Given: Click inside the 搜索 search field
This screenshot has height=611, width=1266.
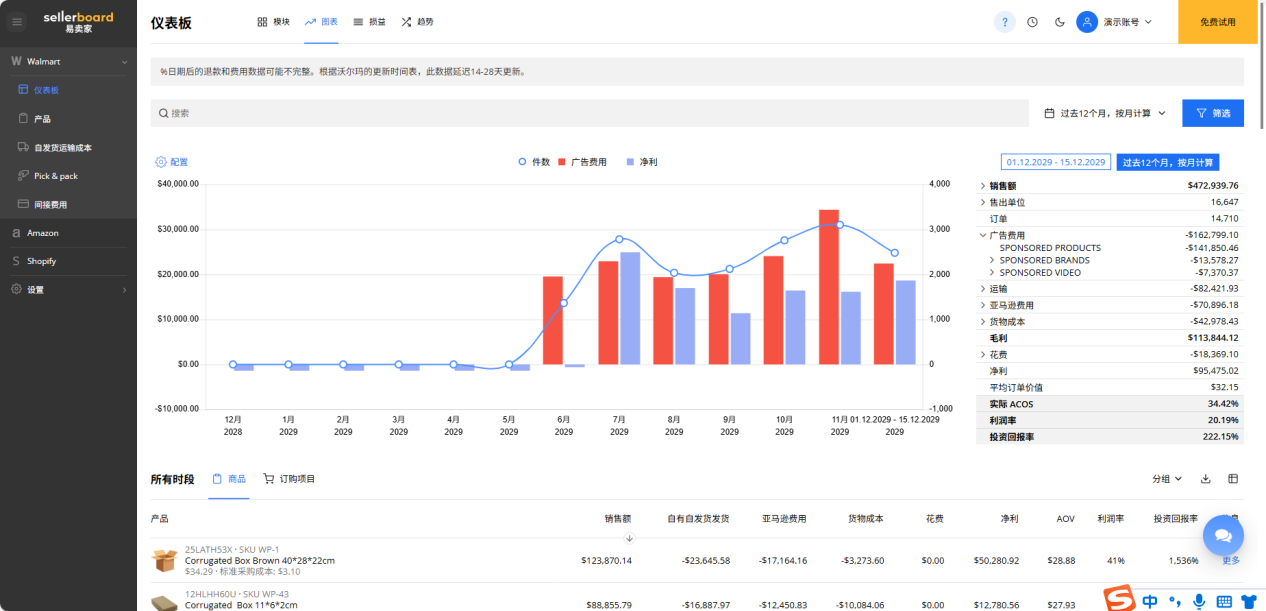Looking at the screenshot, I should (x=400, y=112).
